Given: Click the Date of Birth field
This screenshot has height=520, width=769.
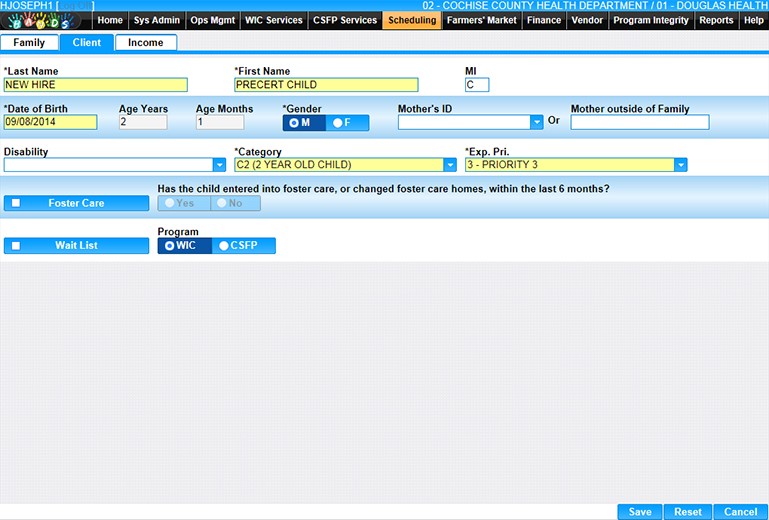Looking at the screenshot, I should (50, 123).
